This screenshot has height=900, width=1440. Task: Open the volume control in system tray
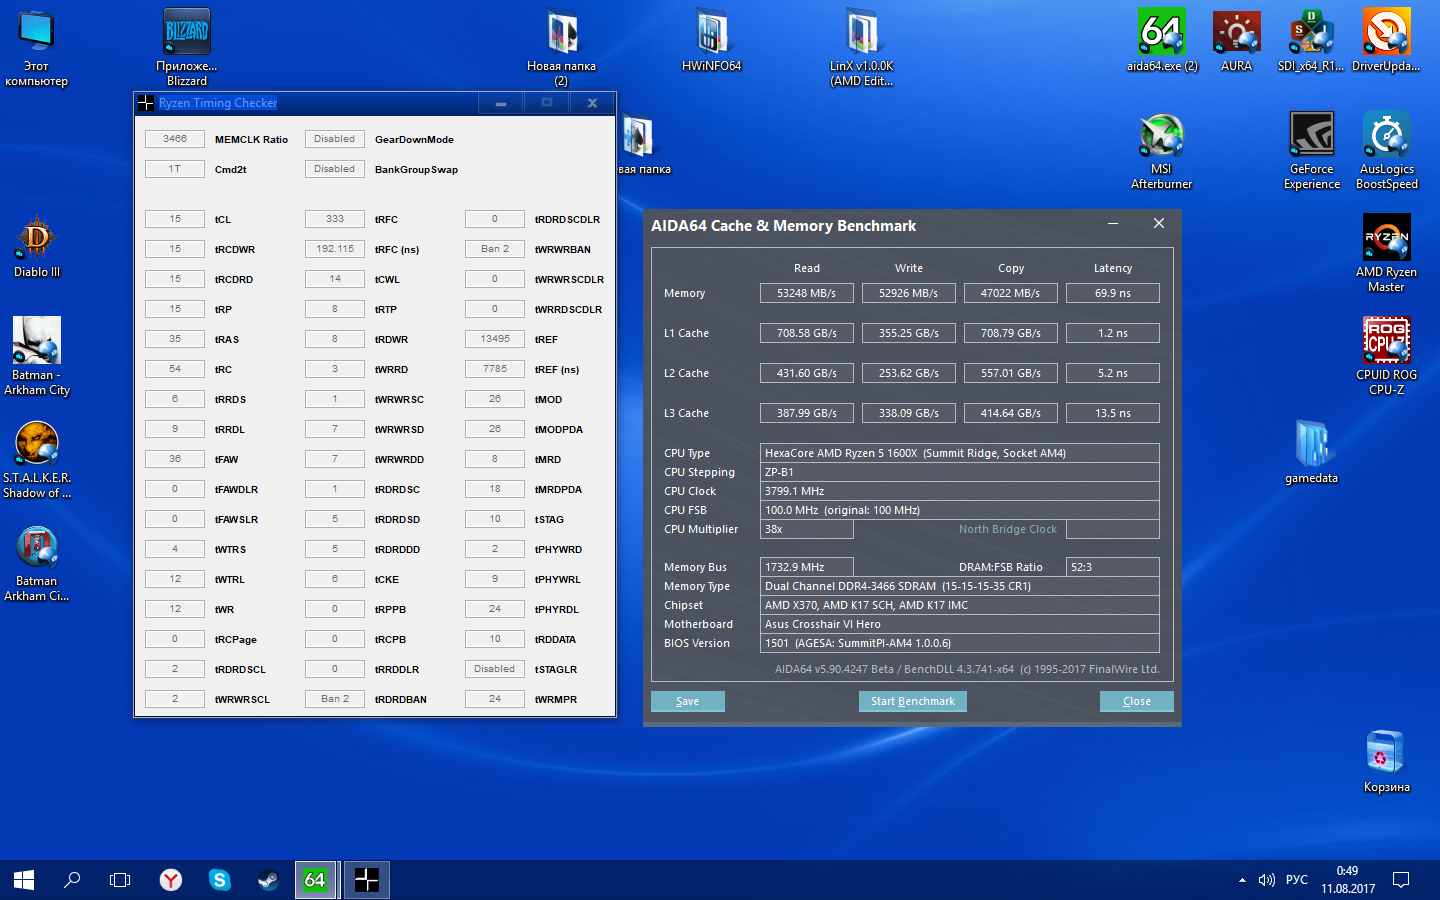point(1267,880)
